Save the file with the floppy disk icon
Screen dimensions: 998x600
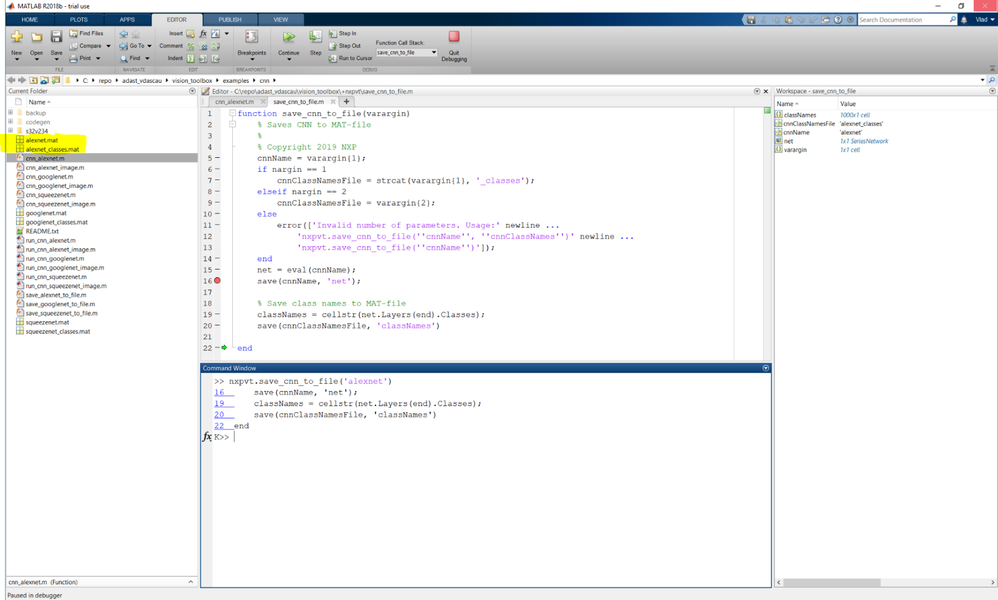[x=56, y=37]
